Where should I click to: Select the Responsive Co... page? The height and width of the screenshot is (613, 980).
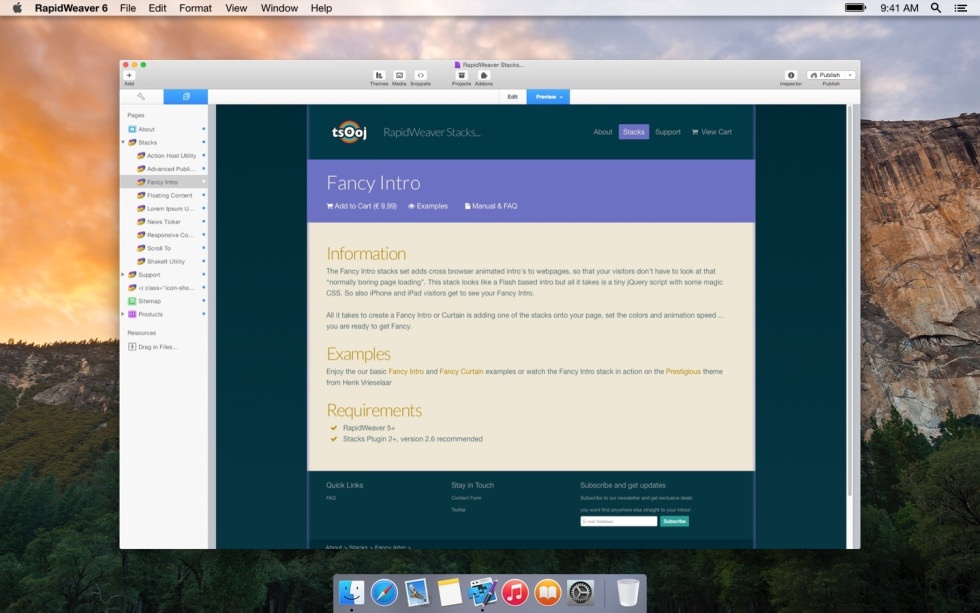170,235
